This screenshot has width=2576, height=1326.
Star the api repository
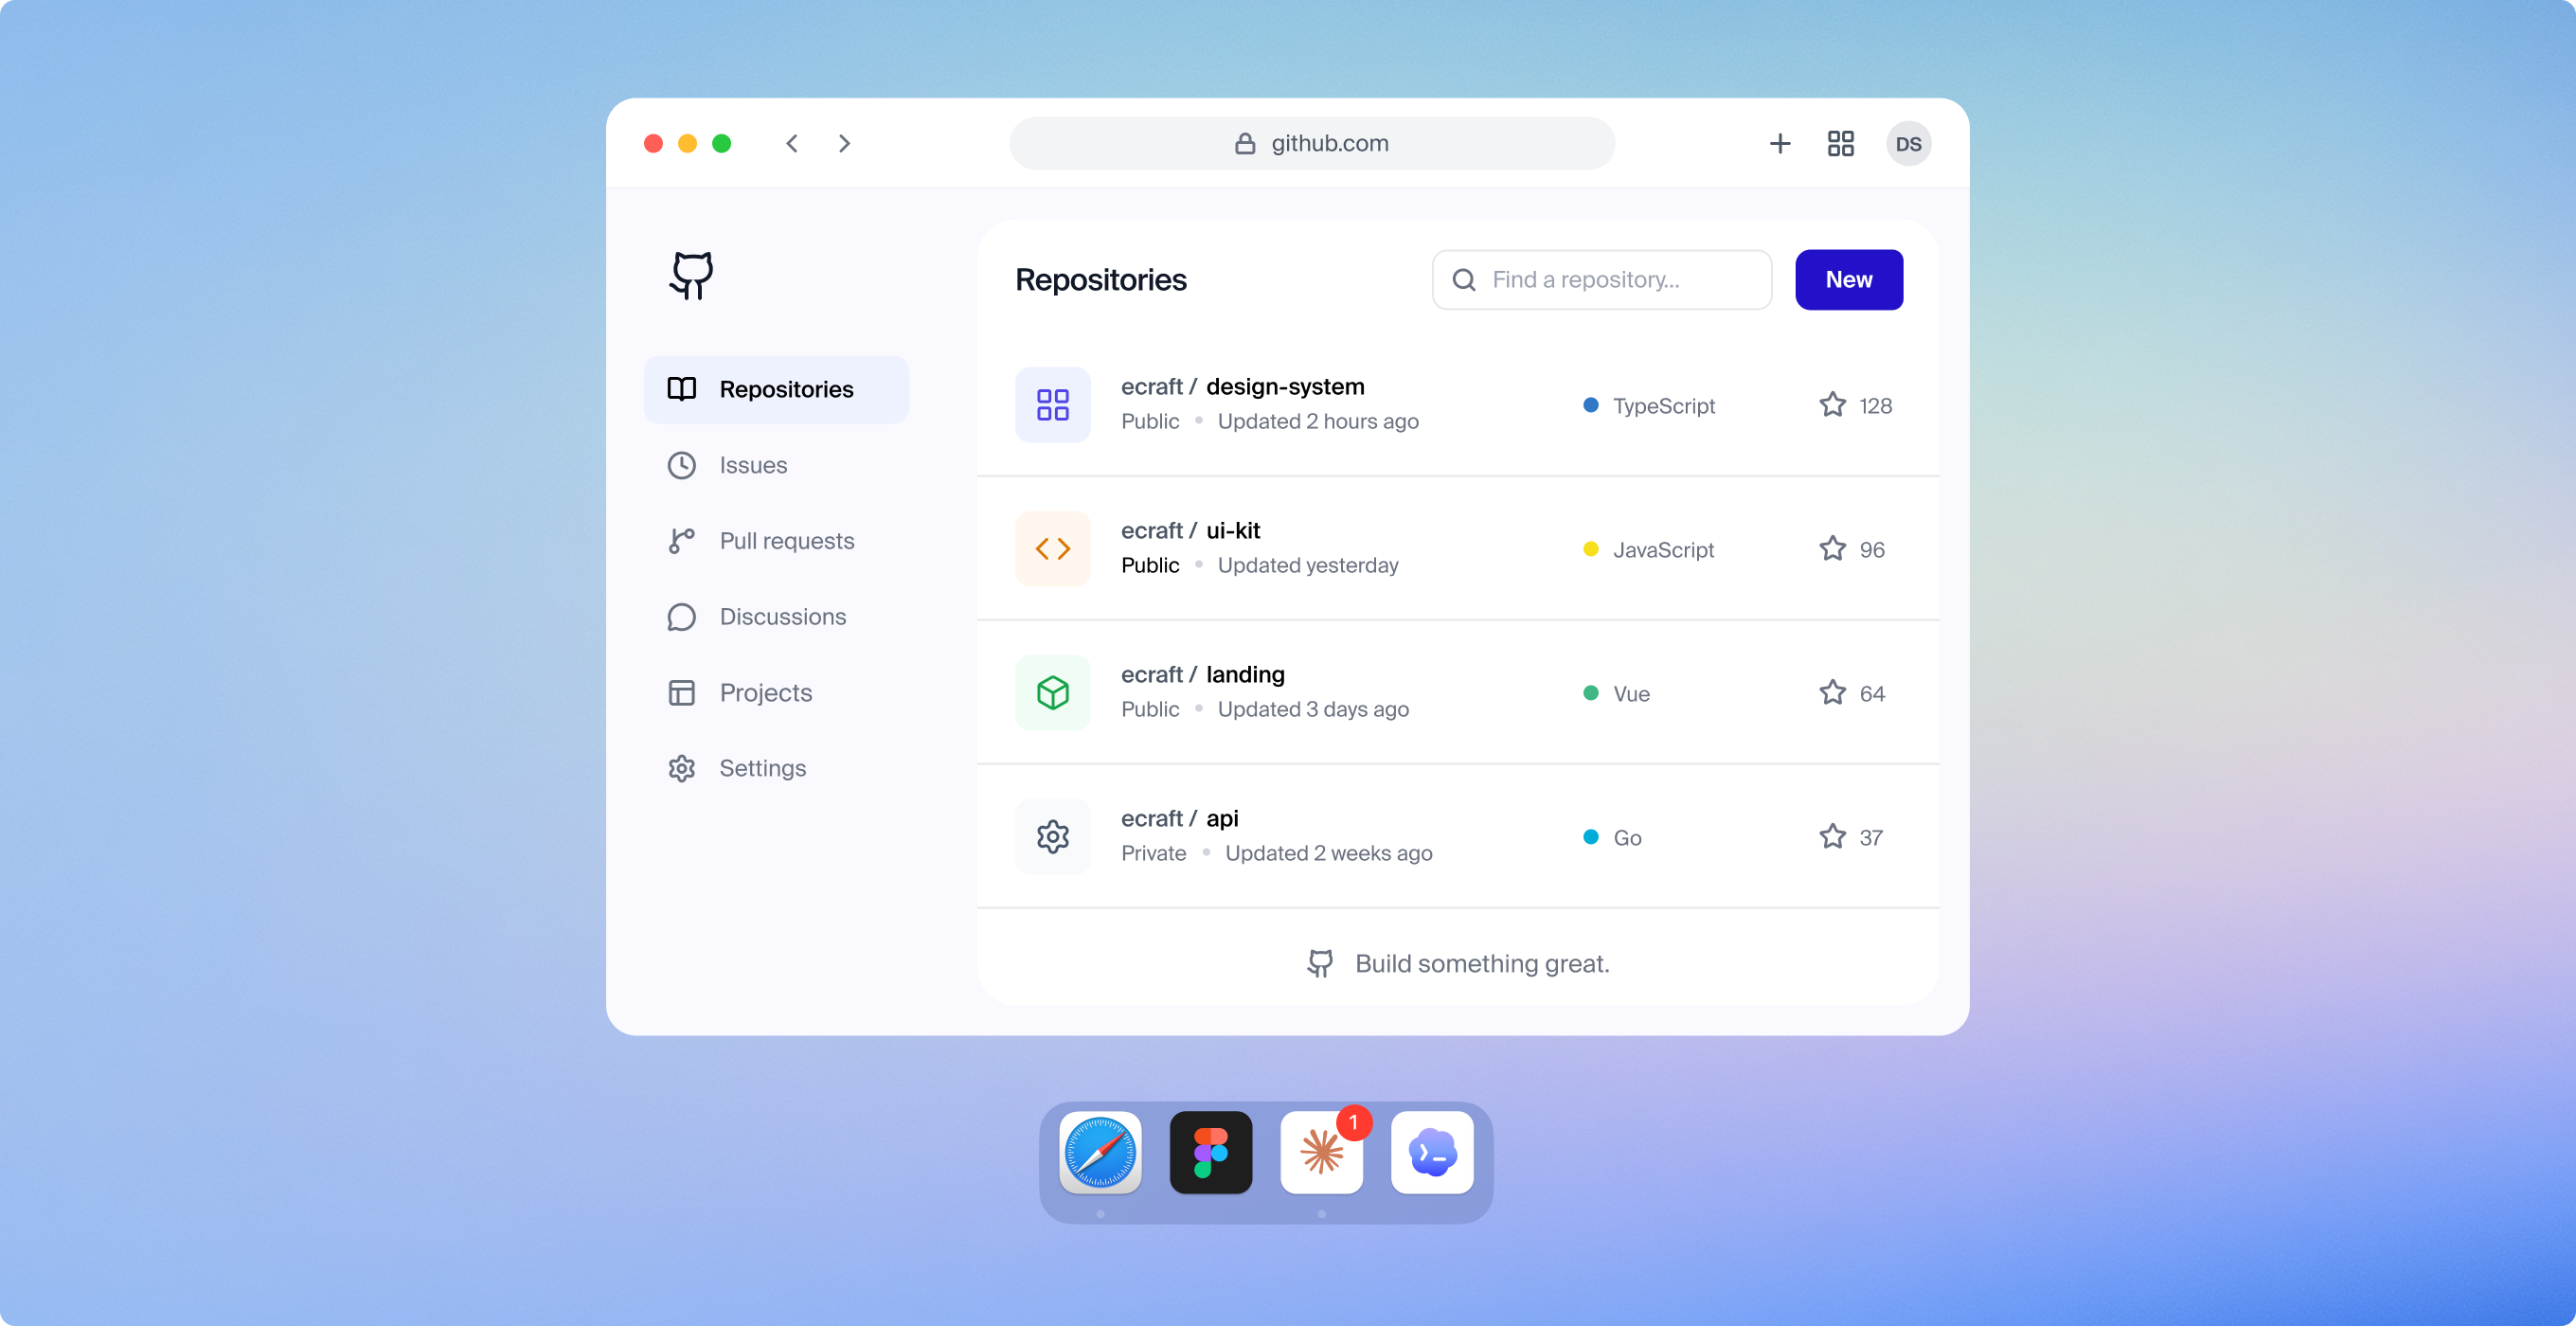[x=1833, y=837]
